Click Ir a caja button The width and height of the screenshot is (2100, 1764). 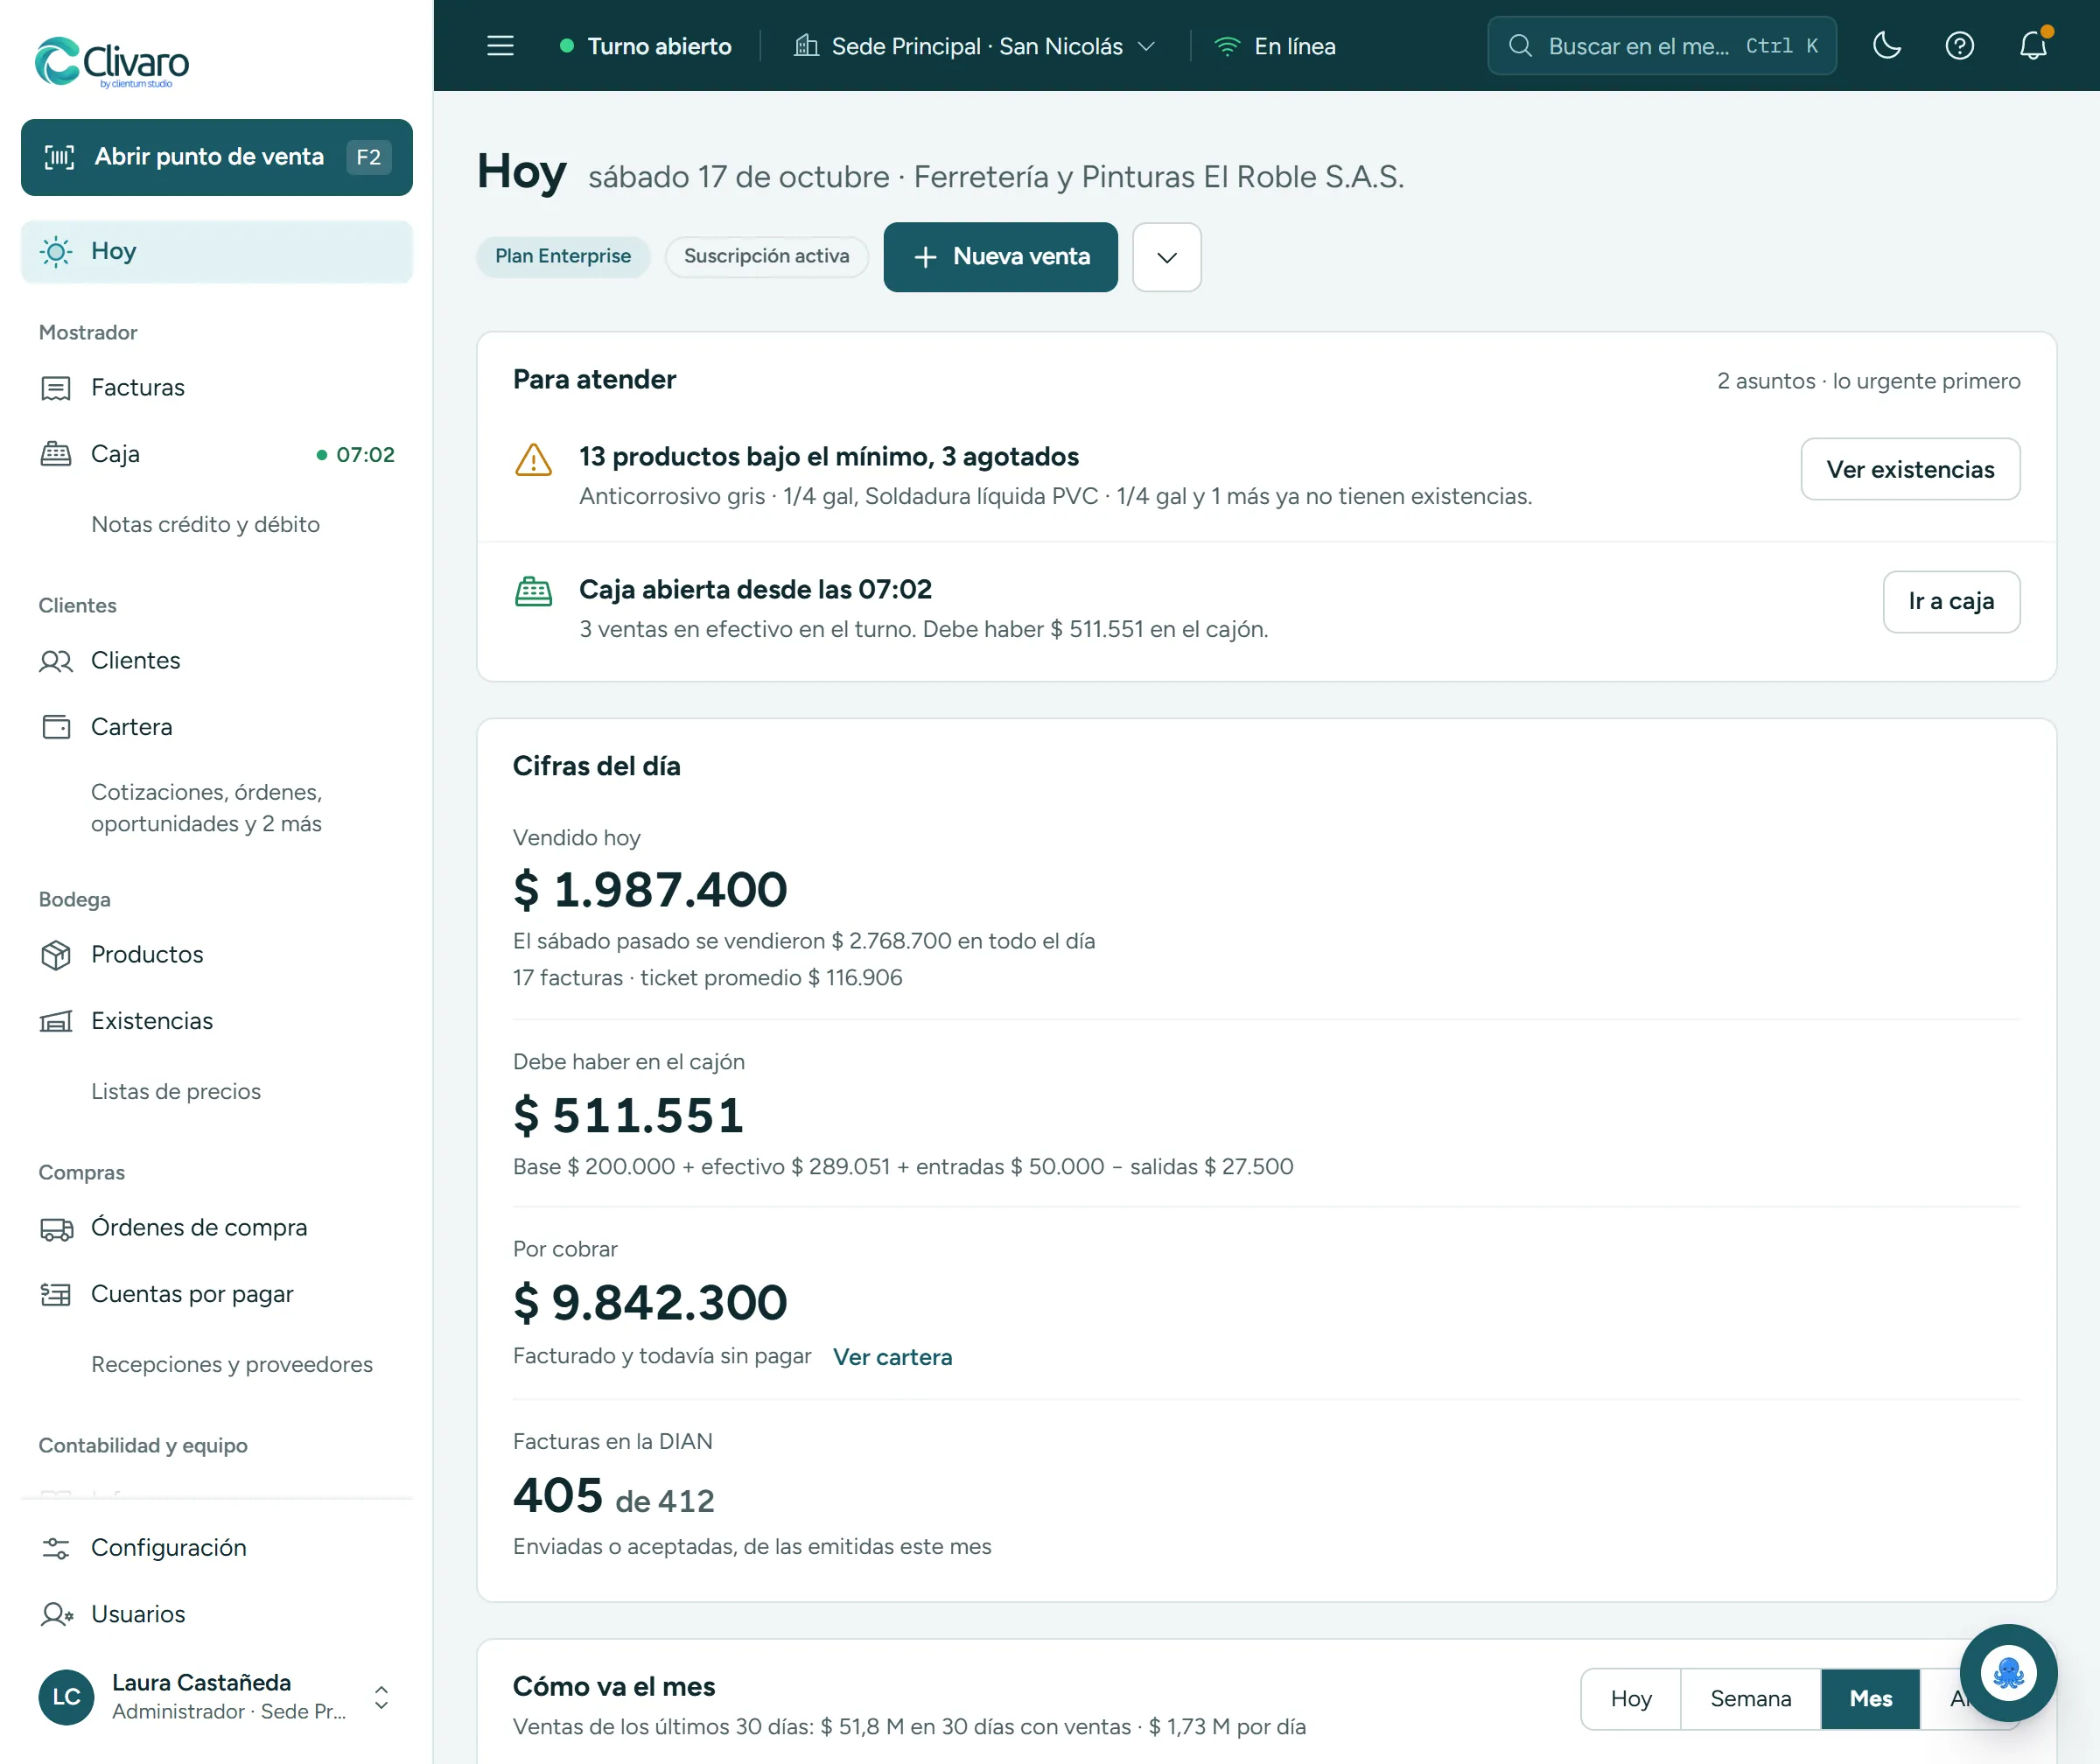[1951, 602]
